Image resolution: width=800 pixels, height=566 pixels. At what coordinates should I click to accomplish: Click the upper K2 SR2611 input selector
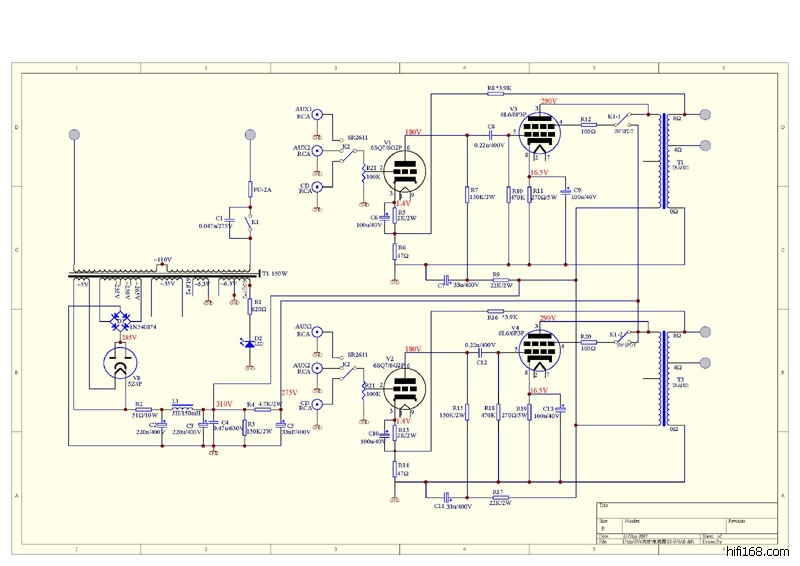(x=347, y=152)
